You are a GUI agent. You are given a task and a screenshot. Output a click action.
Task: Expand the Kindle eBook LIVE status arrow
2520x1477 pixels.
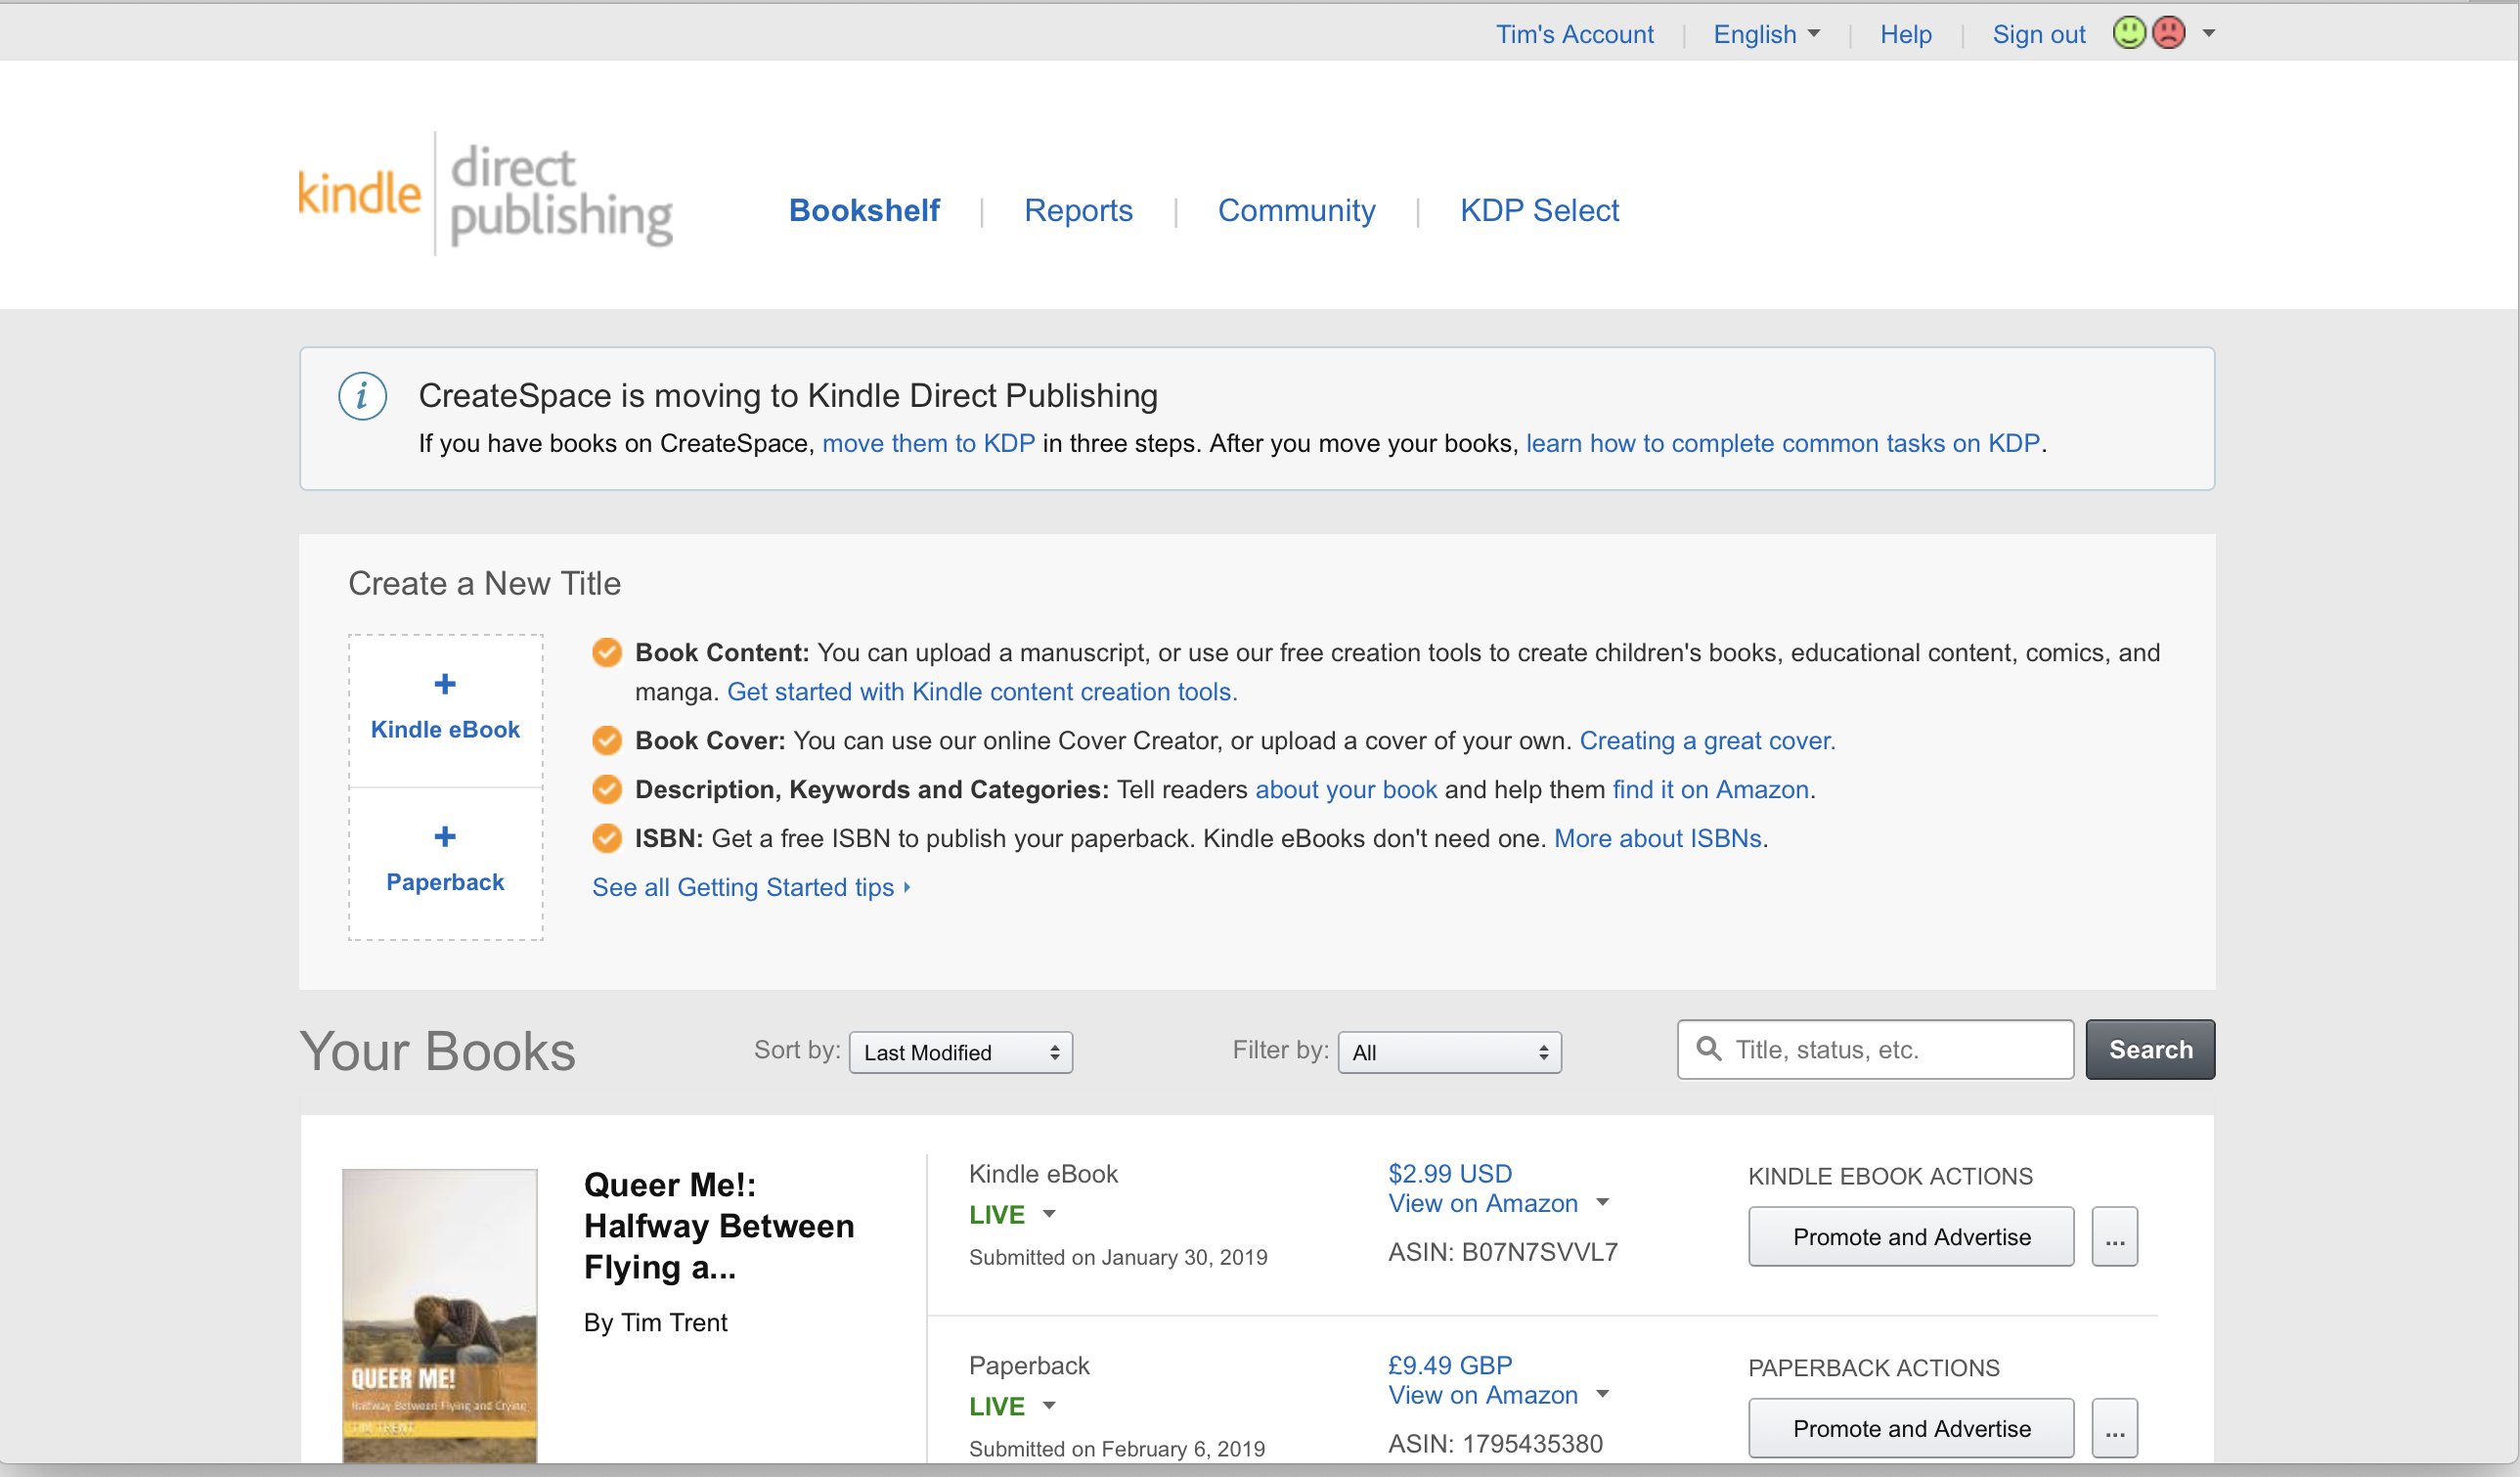[1049, 1214]
